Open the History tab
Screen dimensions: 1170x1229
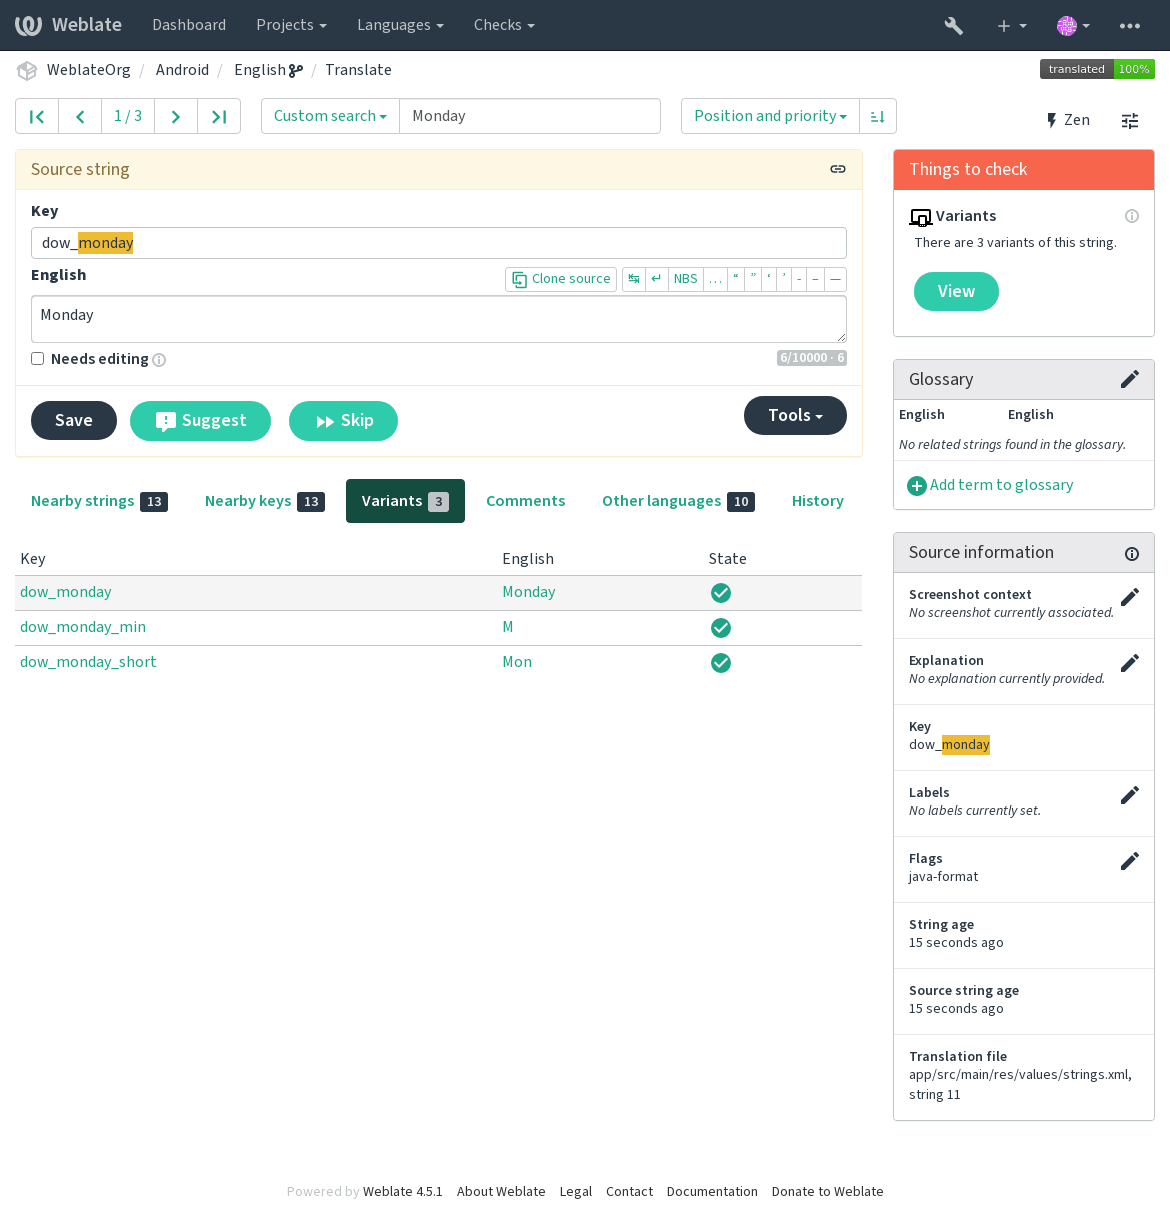(817, 501)
